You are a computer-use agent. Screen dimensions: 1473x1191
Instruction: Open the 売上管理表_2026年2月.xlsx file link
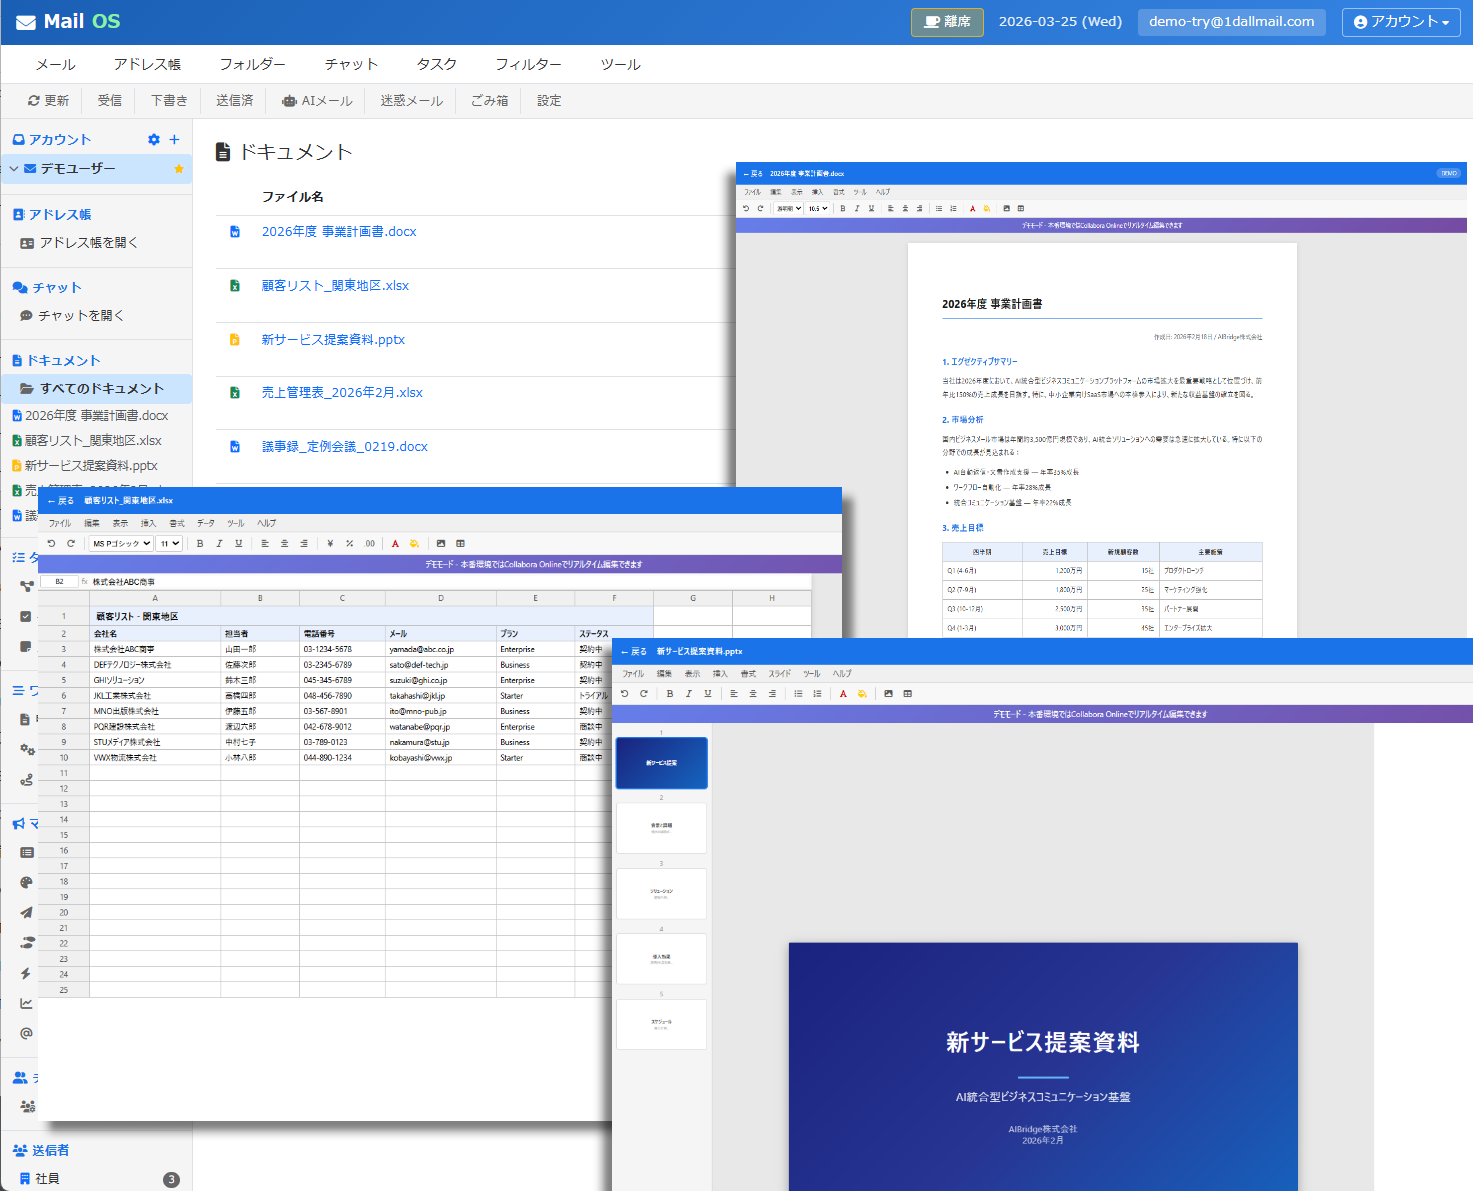[x=342, y=393]
